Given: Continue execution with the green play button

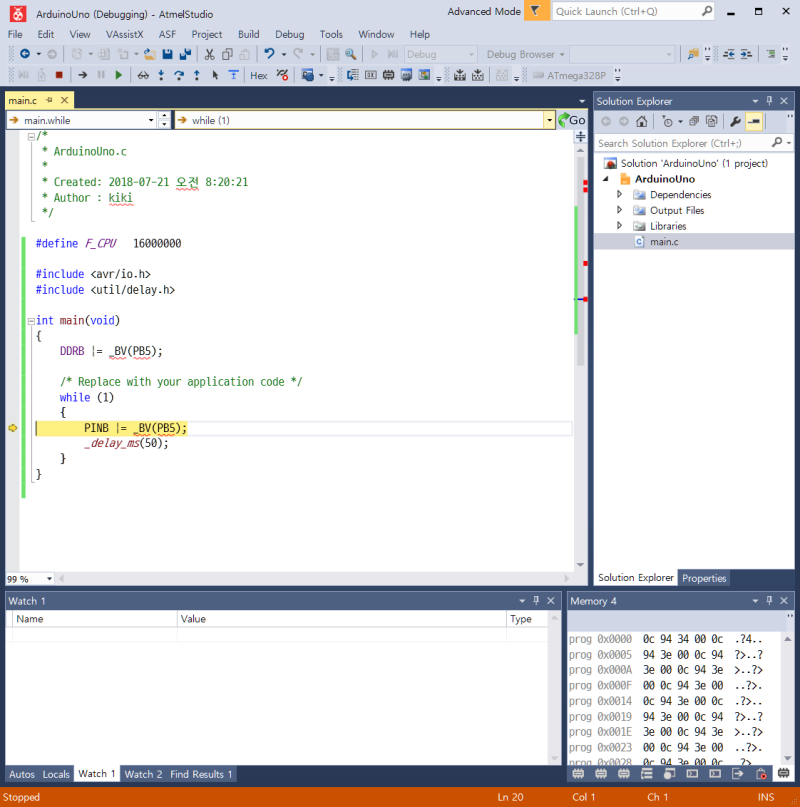Looking at the screenshot, I should coord(119,75).
